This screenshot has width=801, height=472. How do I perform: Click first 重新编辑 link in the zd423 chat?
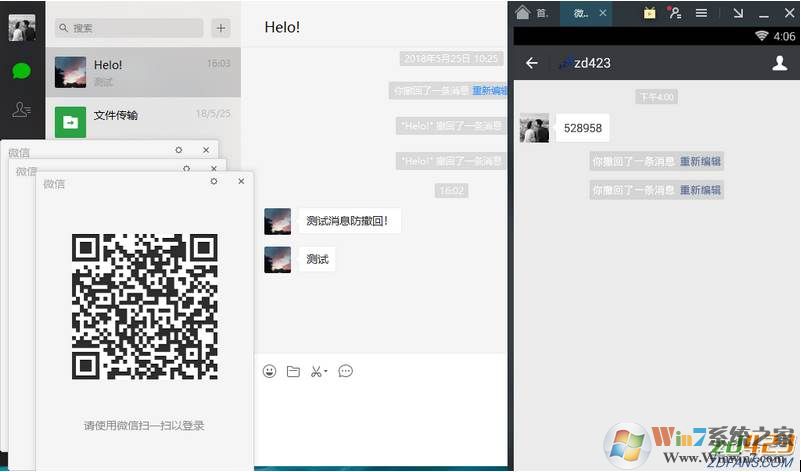[x=701, y=161]
